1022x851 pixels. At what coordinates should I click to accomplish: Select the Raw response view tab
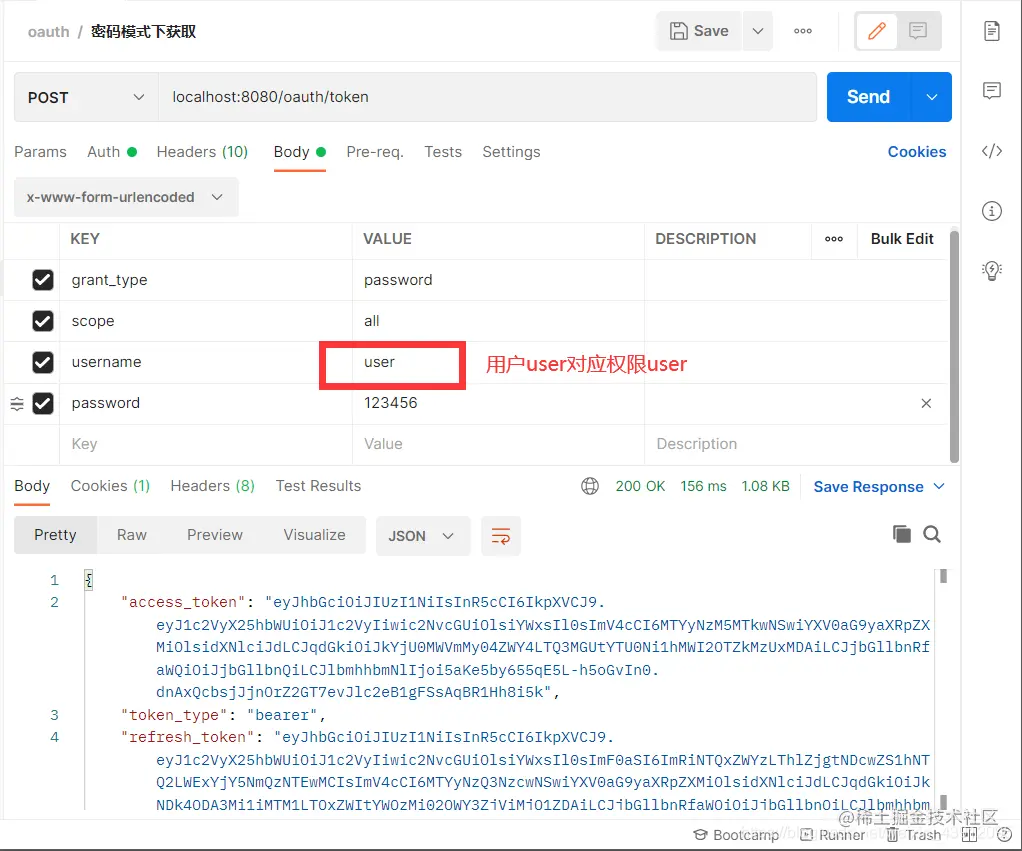(132, 535)
